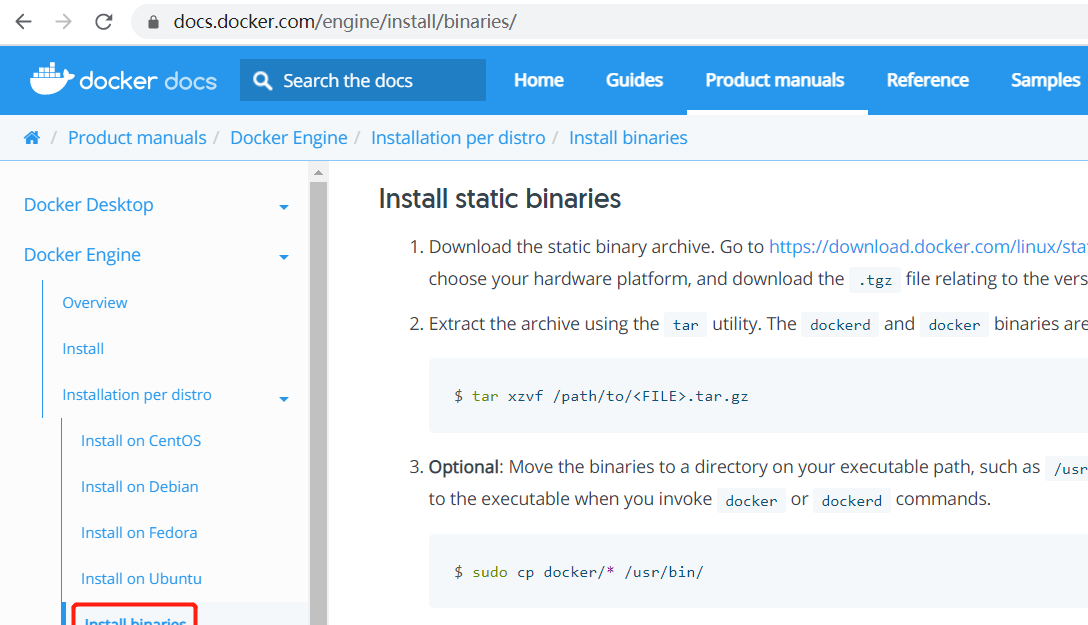The image size is (1088, 625).
Task: Click the Install binaries breadcrumb link
Action: [628, 138]
